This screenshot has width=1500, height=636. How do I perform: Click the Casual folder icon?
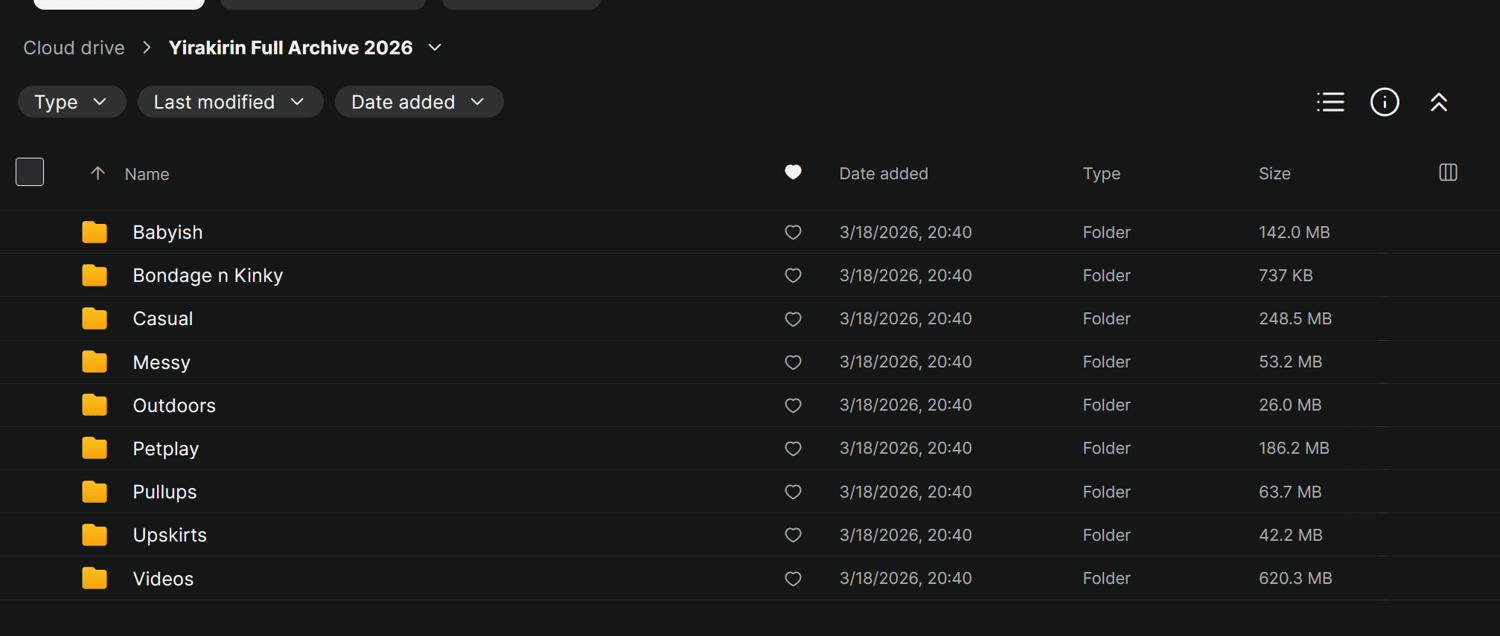tap(95, 319)
